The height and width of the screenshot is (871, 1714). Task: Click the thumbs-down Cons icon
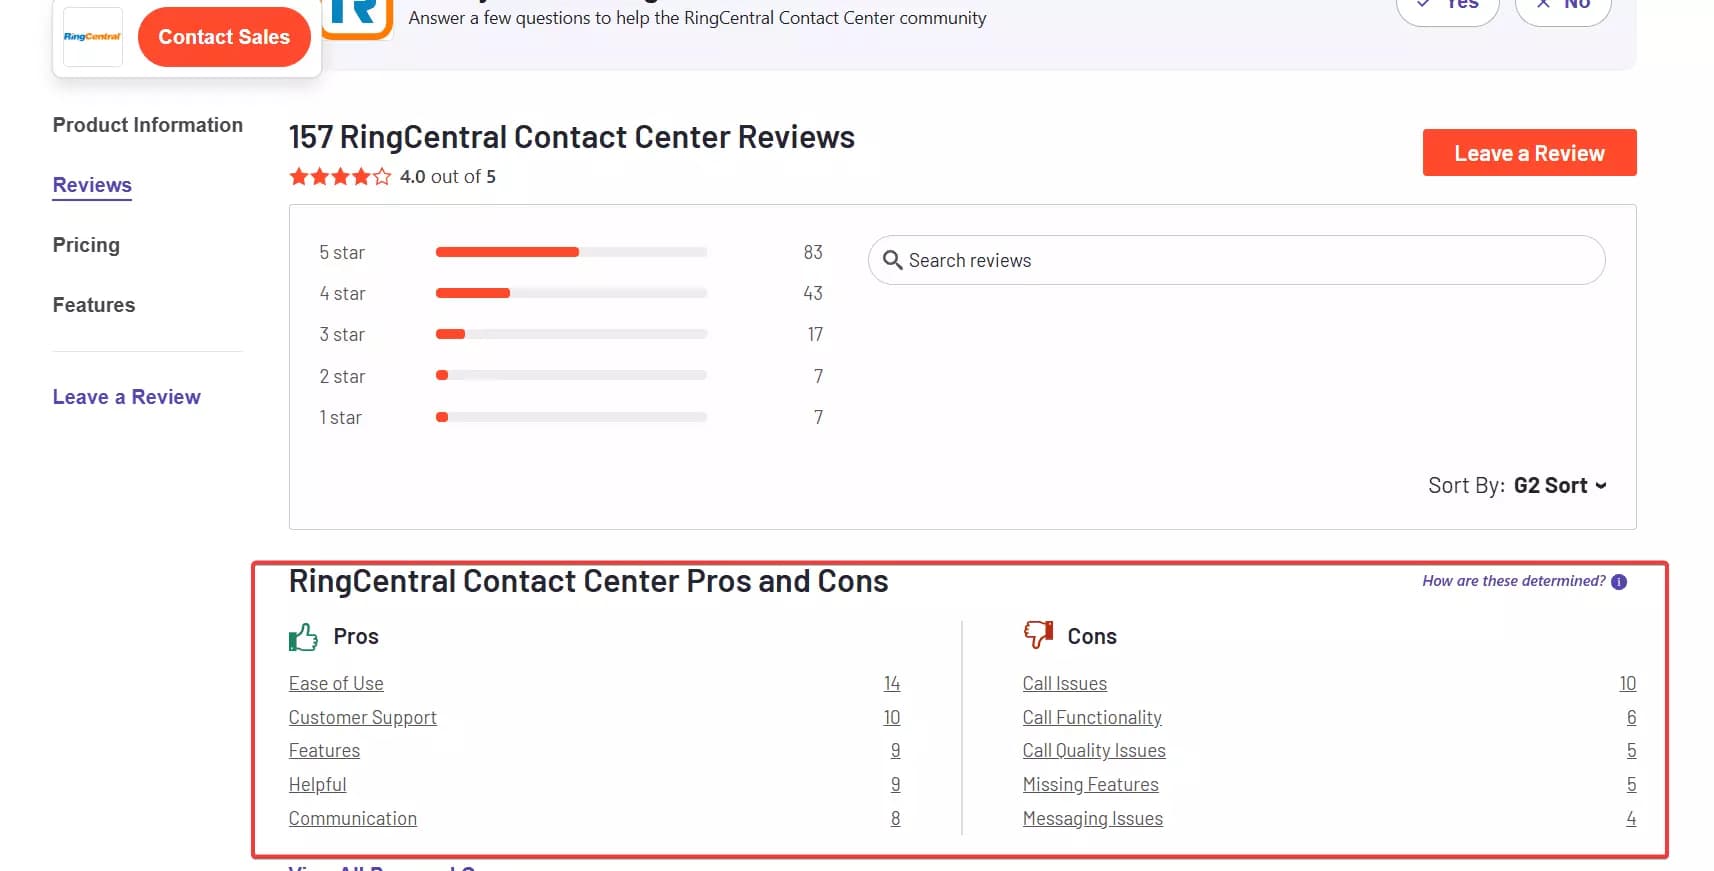tap(1037, 634)
